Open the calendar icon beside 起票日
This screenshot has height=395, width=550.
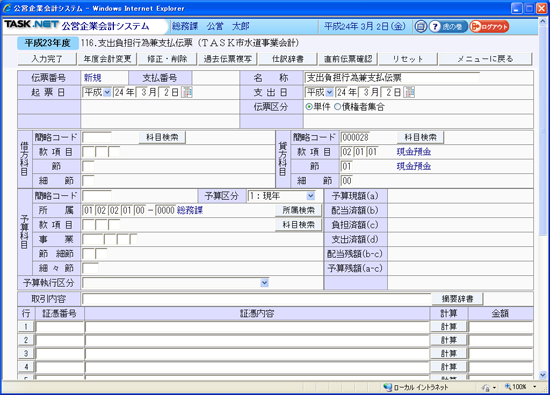[187, 92]
